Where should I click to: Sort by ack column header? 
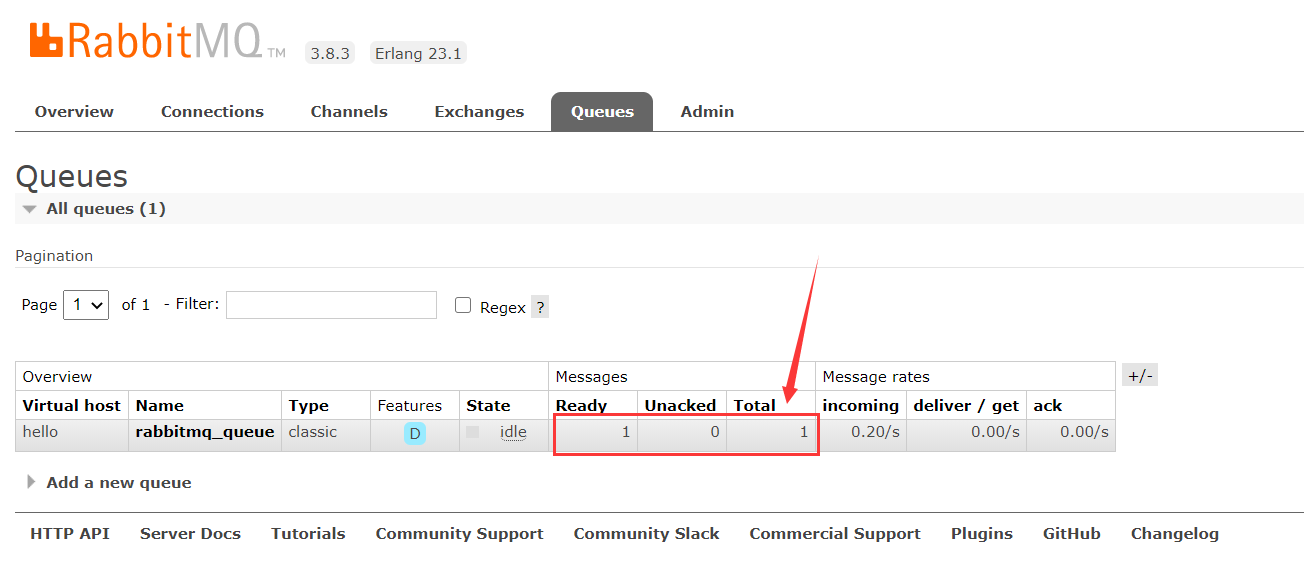pyautogui.click(x=1048, y=406)
